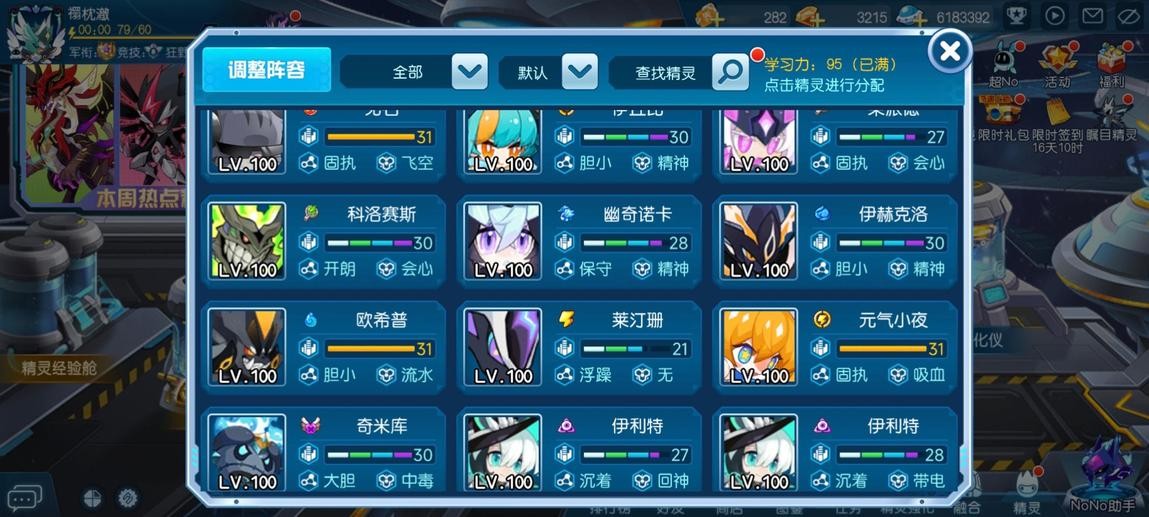Open the mail envelope icon
Viewport: 1149px width, 517px height.
click(x=1093, y=15)
